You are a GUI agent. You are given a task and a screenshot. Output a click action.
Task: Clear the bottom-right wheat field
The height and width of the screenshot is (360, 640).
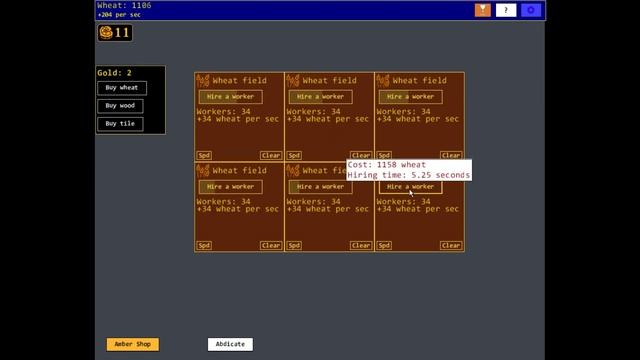451,245
